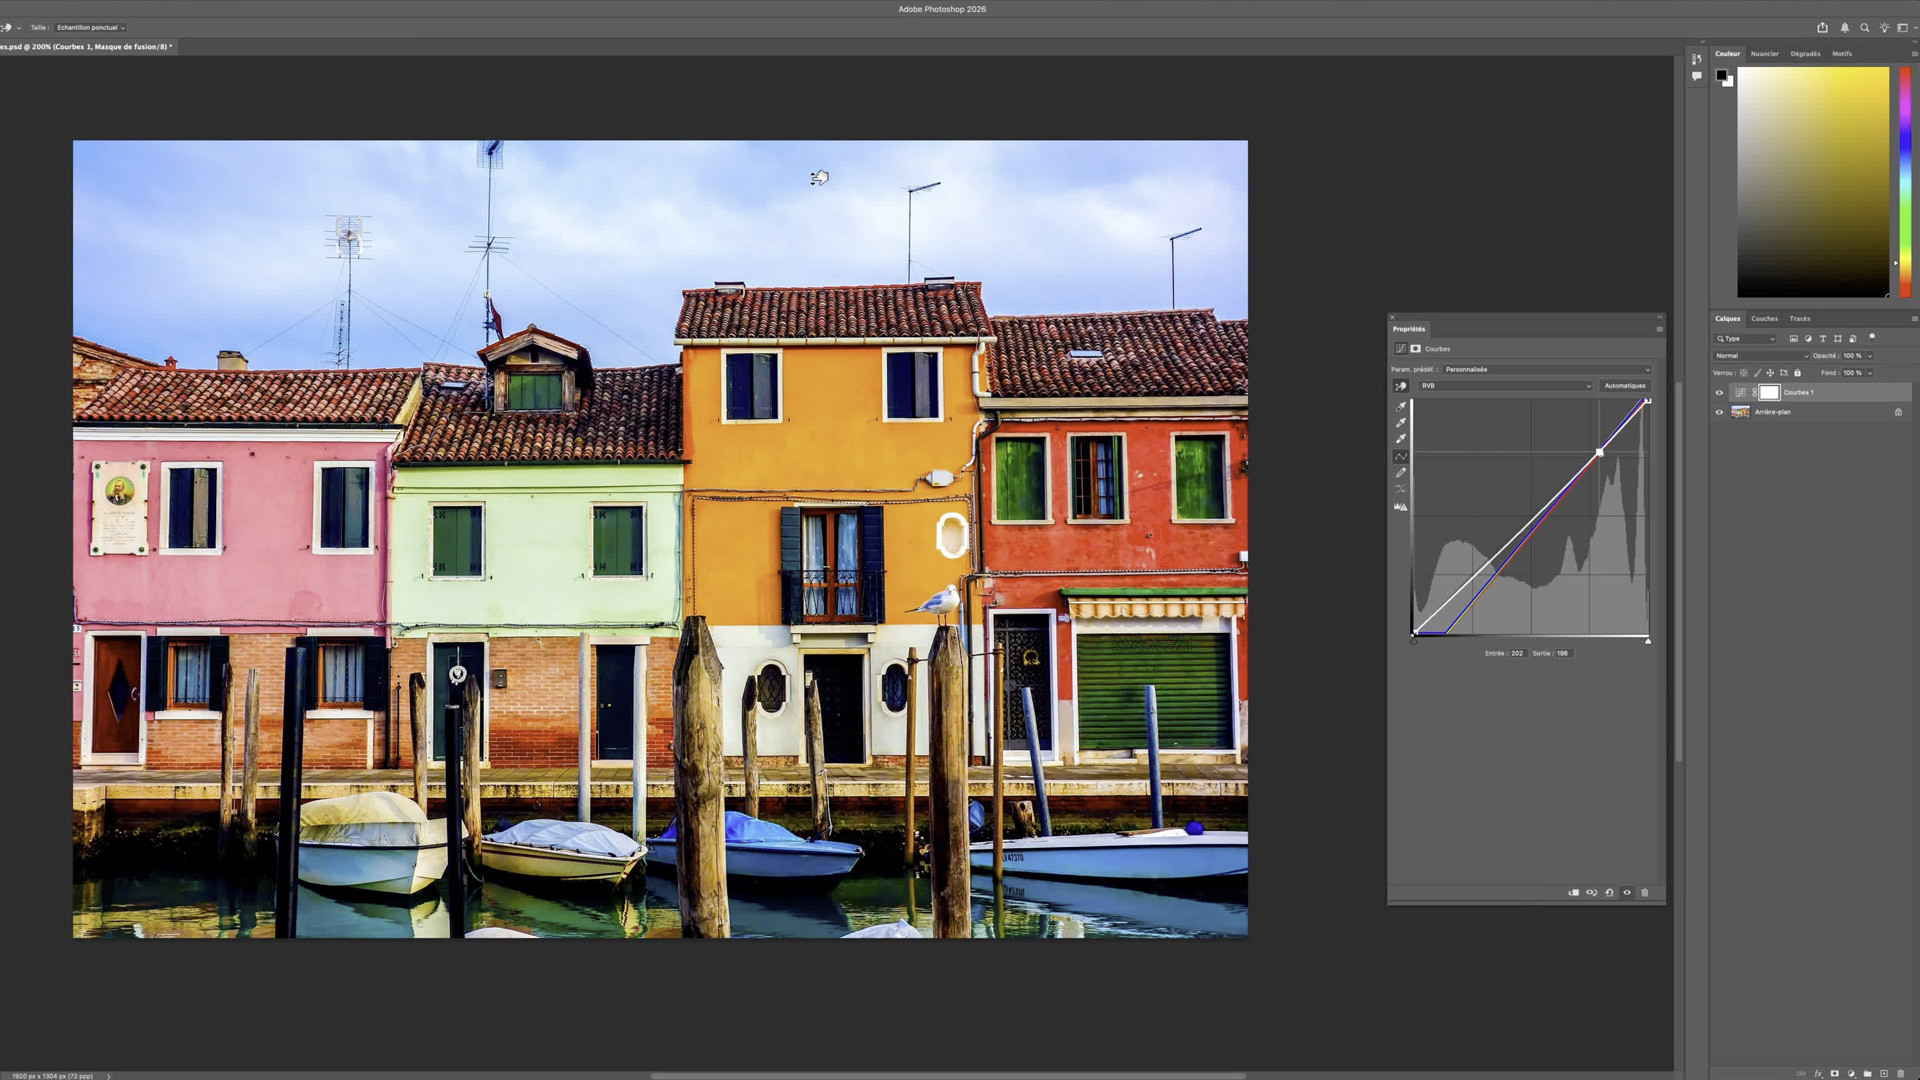The height and width of the screenshot is (1080, 1920).
Task: Open the Personnalisée preset dropdown
Action: [x=1546, y=370]
